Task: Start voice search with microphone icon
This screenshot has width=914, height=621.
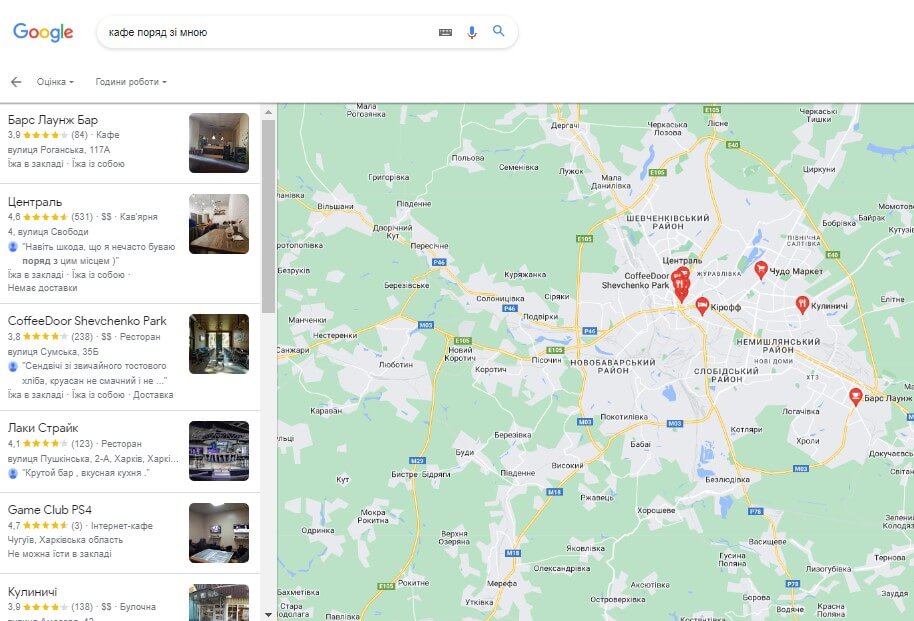Action: (472, 32)
